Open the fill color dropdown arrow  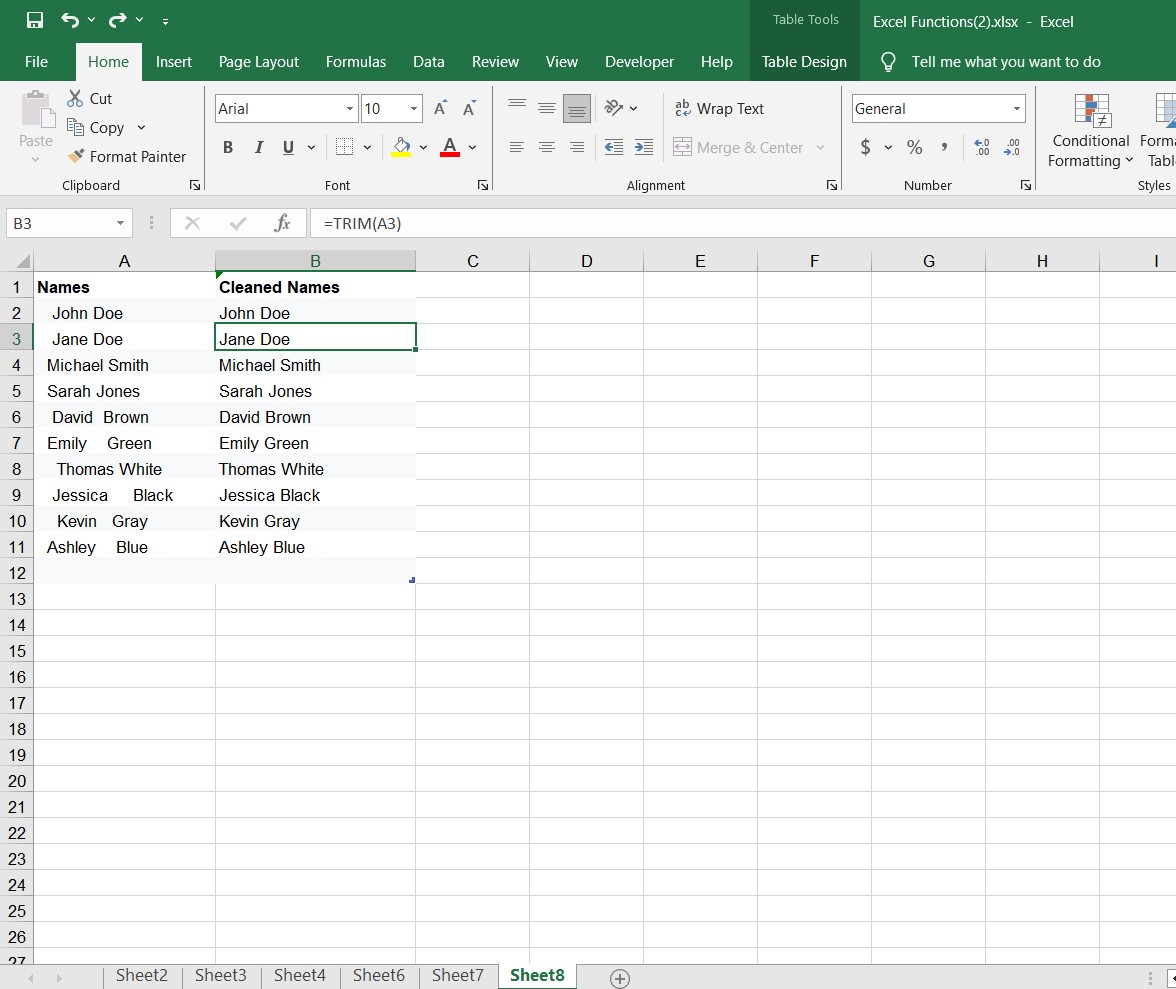pyautogui.click(x=423, y=147)
